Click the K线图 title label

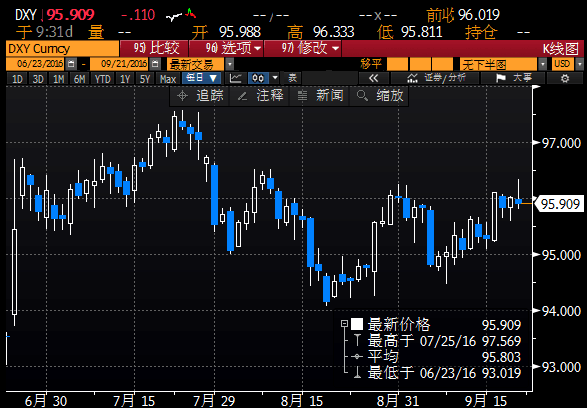click(561, 49)
